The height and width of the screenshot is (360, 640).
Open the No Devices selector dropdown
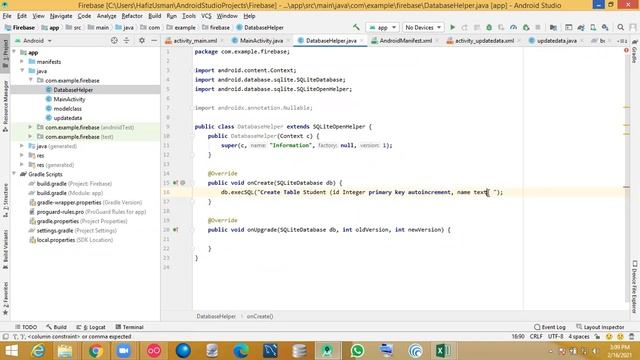coord(423,27)
